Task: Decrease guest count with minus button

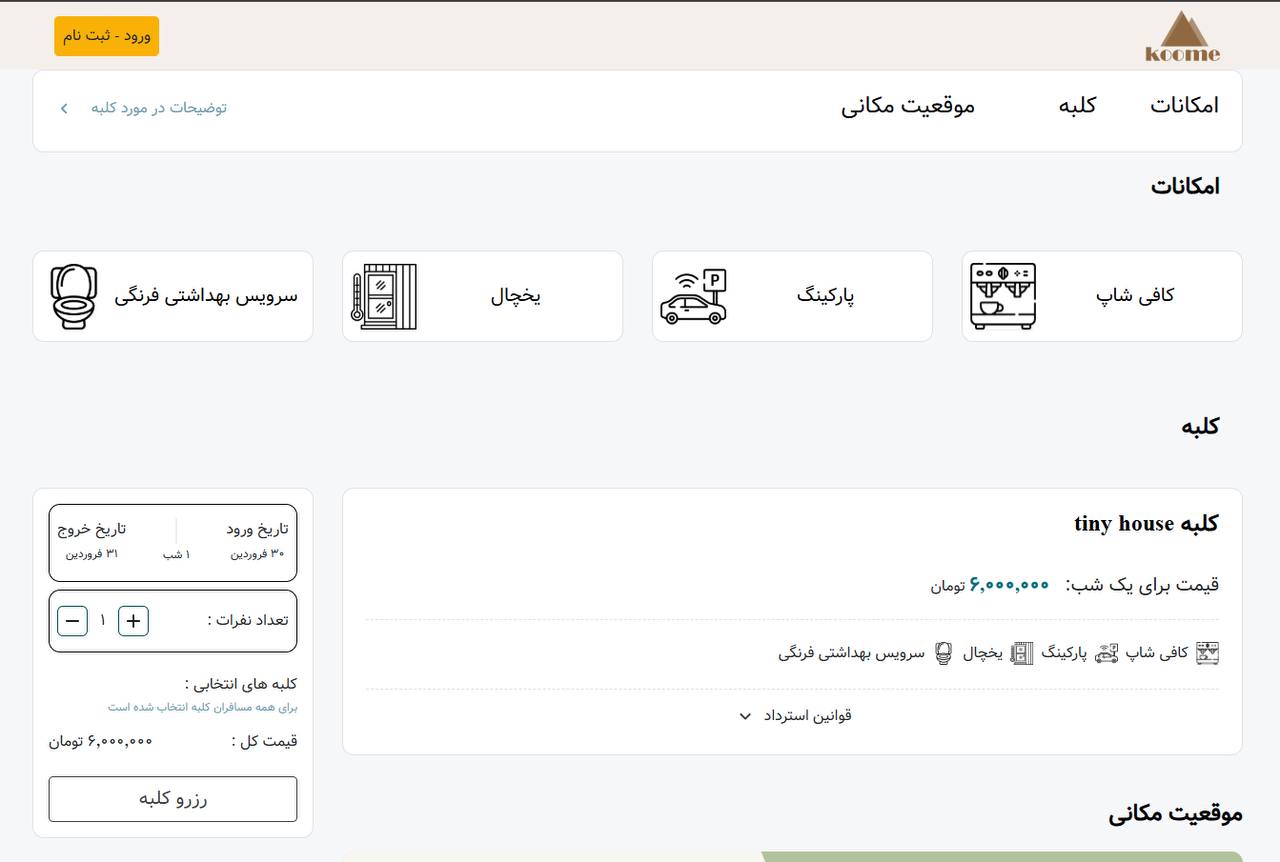Action: pyautogui.click(x=72, y=621)
